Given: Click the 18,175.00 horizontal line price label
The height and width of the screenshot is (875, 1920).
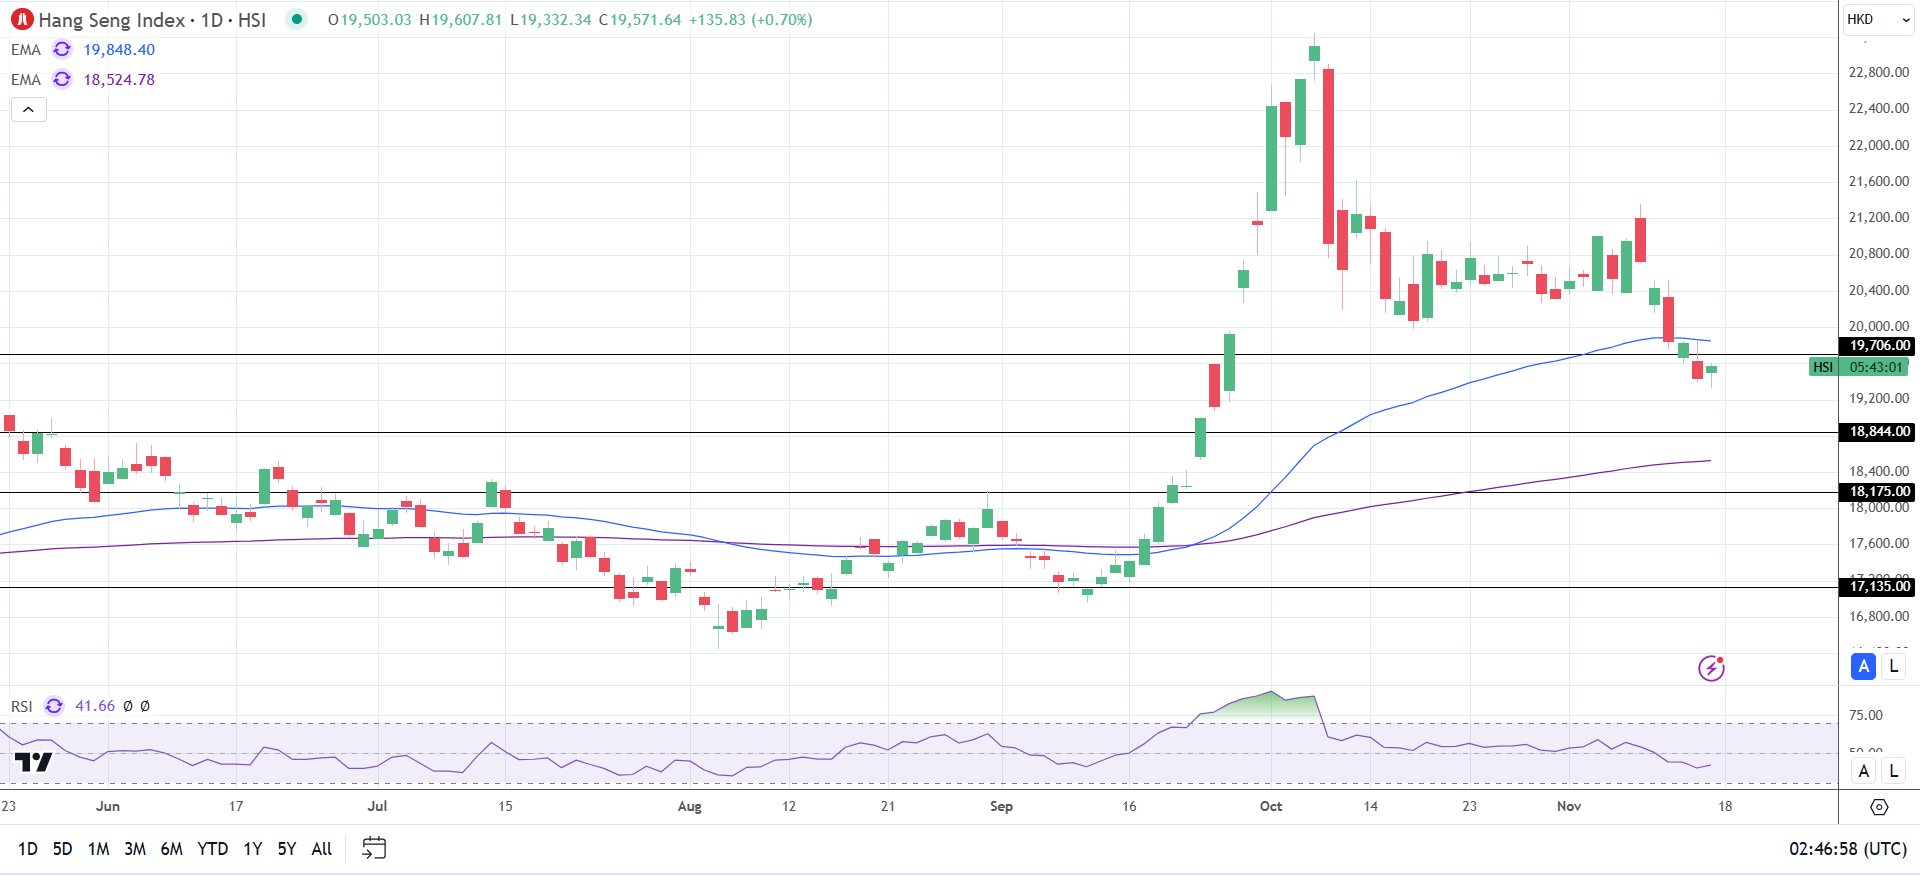Looking at the screenshot, I should click(x=1879, y=492).
